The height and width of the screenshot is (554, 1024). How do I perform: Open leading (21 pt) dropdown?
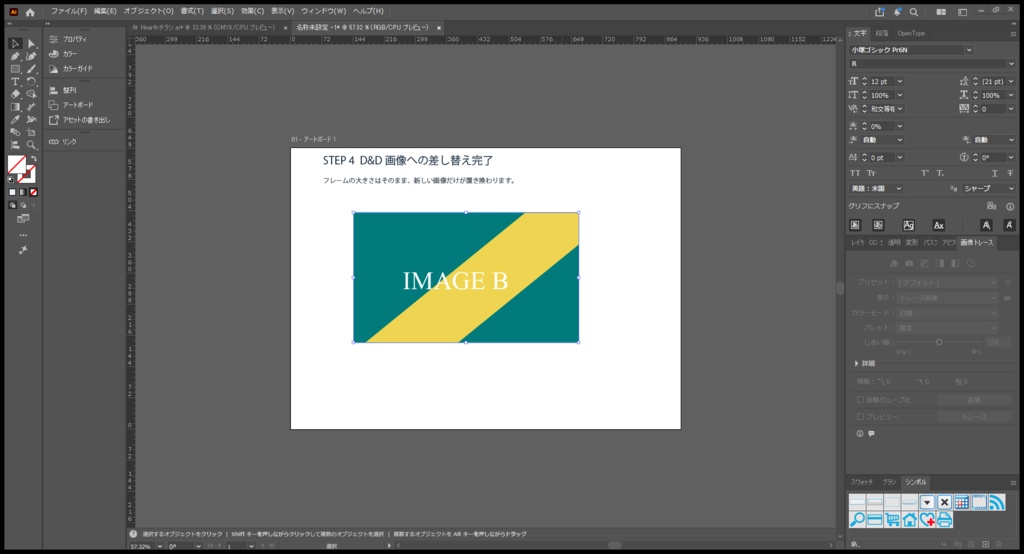(x=1011, y=82)
